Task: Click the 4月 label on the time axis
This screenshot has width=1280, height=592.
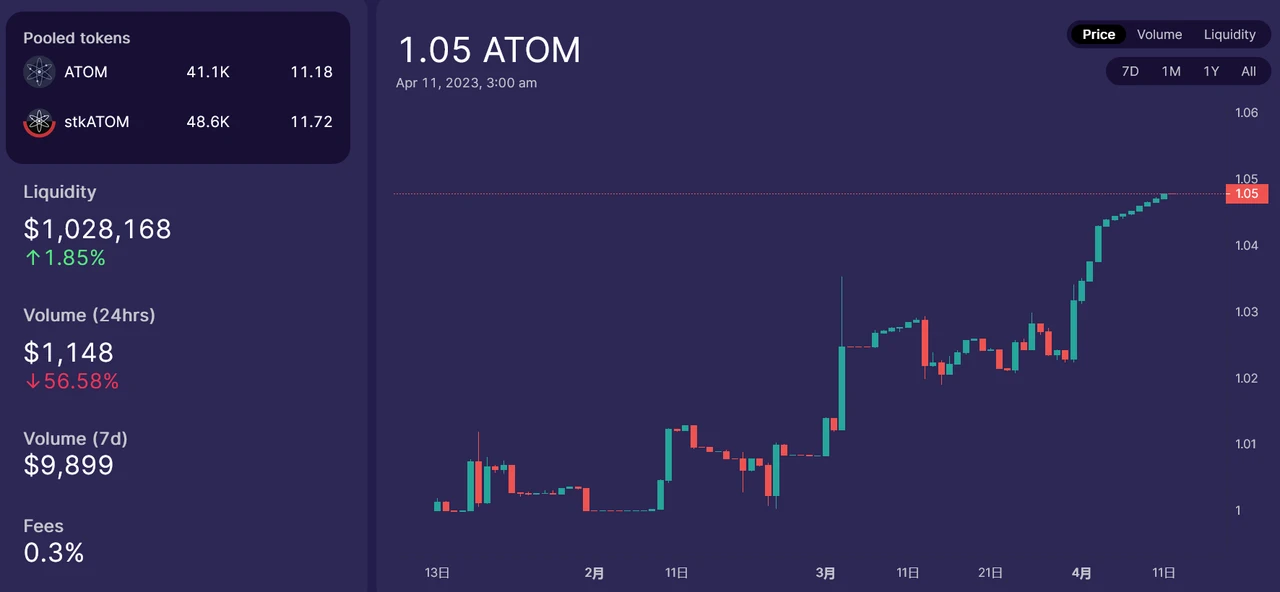Action: point(1081,572)
